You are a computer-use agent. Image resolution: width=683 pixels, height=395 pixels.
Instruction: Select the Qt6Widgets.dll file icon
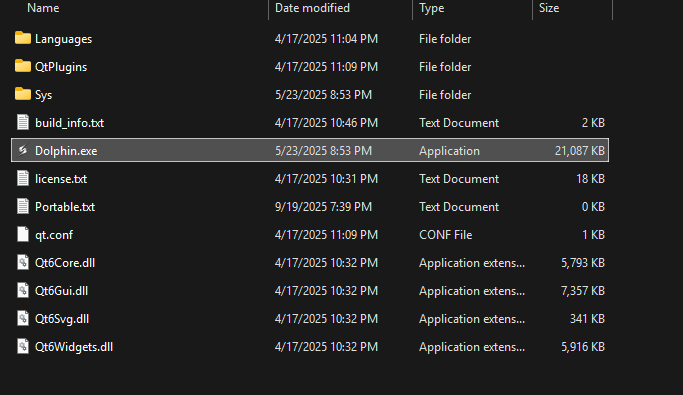point(23,346)
